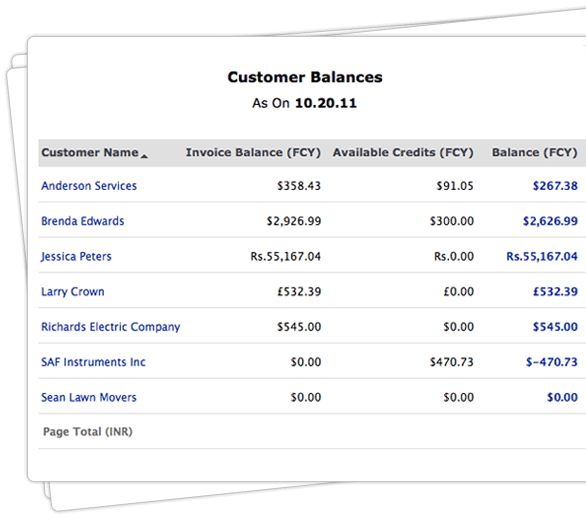The width and height of the screenshot is (586, 517).
Task: Open the Anderson Services customer link
Action: coord(89,186)
